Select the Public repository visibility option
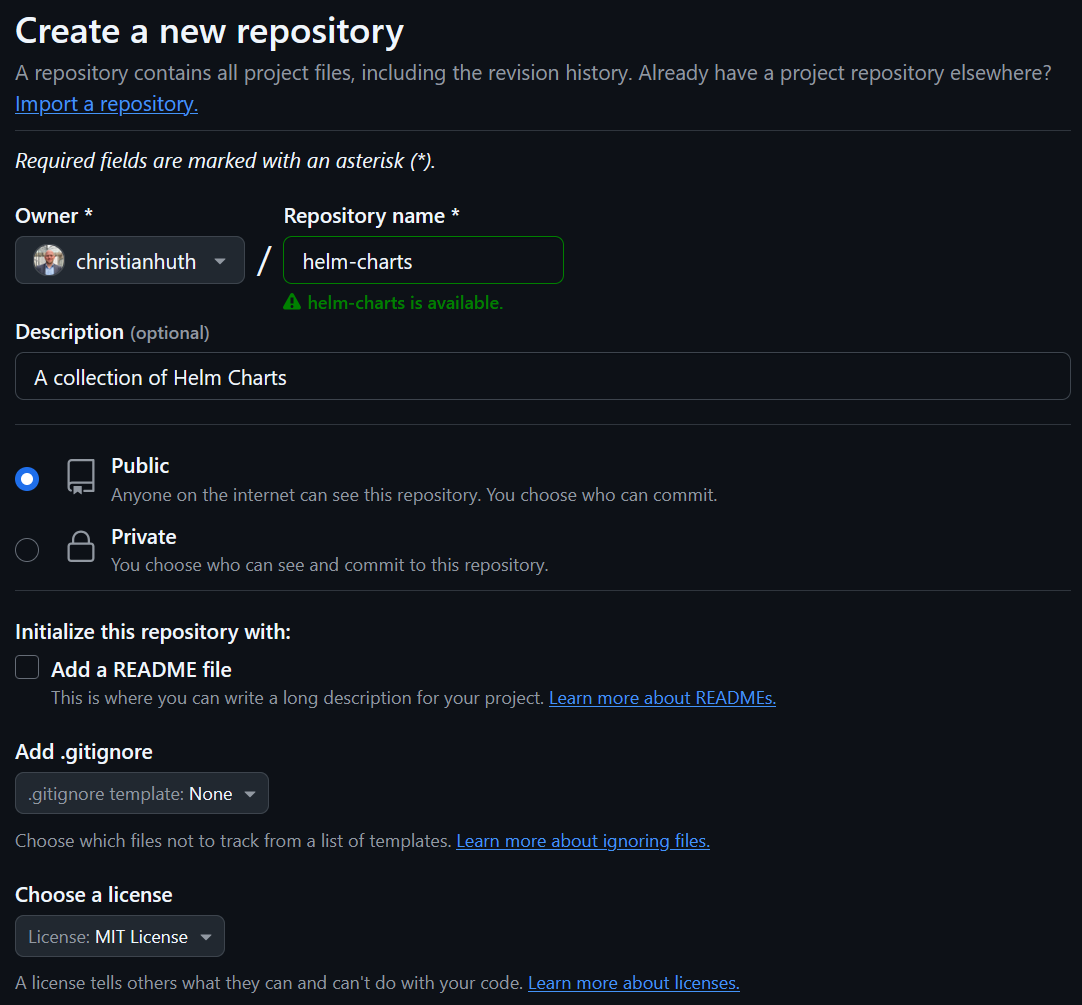The image size is (1082, 1005). tap(27, 478)
